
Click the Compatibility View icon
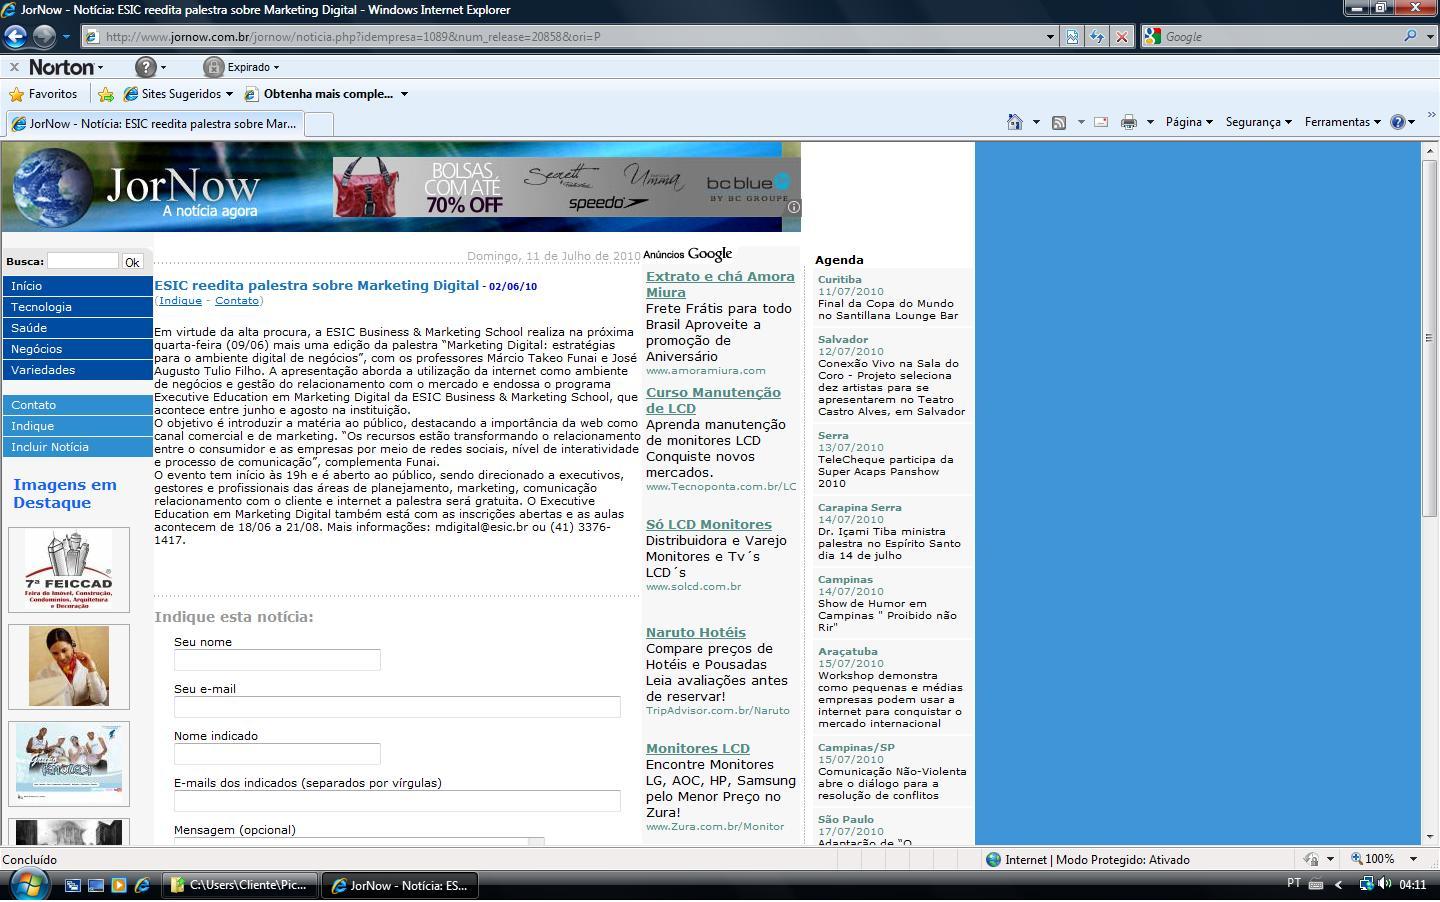[x=1072, y=37]
